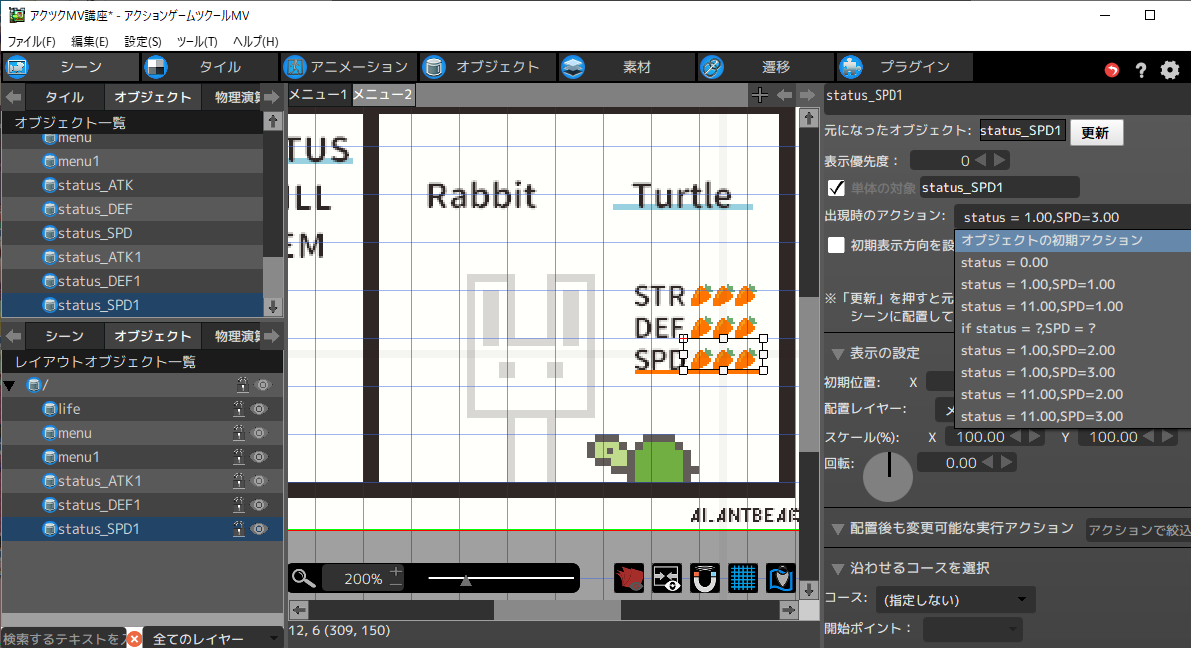Enable the 初期表示方向を設定 checkbox
Image resolution: width=1191 pixels, height=648 pixels.
point(837,245)
